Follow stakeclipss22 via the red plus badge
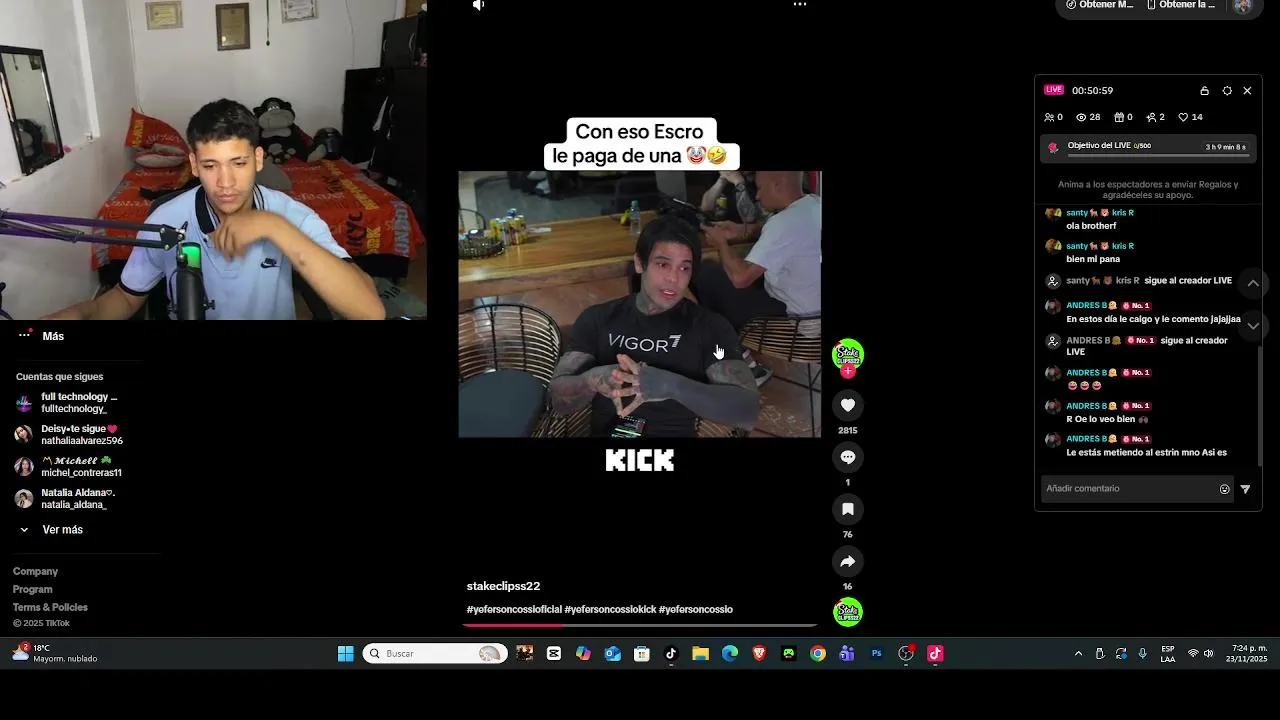 click(x=848, y=371)
